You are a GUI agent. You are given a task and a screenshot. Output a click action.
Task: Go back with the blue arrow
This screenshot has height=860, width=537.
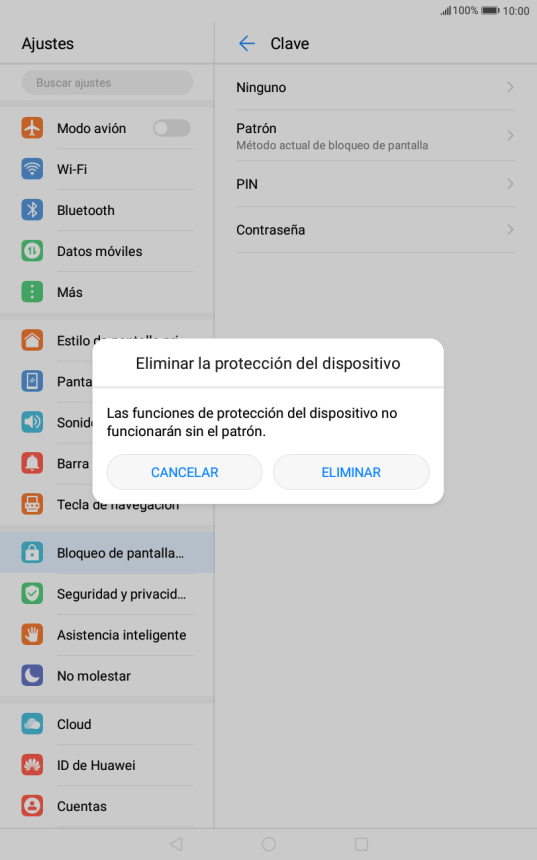pyautogui.click(x=247, y=43)
